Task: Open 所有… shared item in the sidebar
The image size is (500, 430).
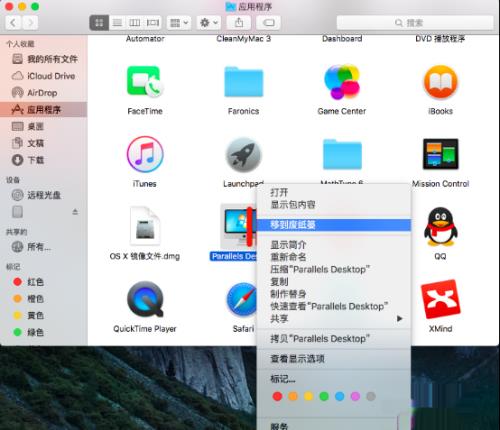Action: tap(44, 247)
